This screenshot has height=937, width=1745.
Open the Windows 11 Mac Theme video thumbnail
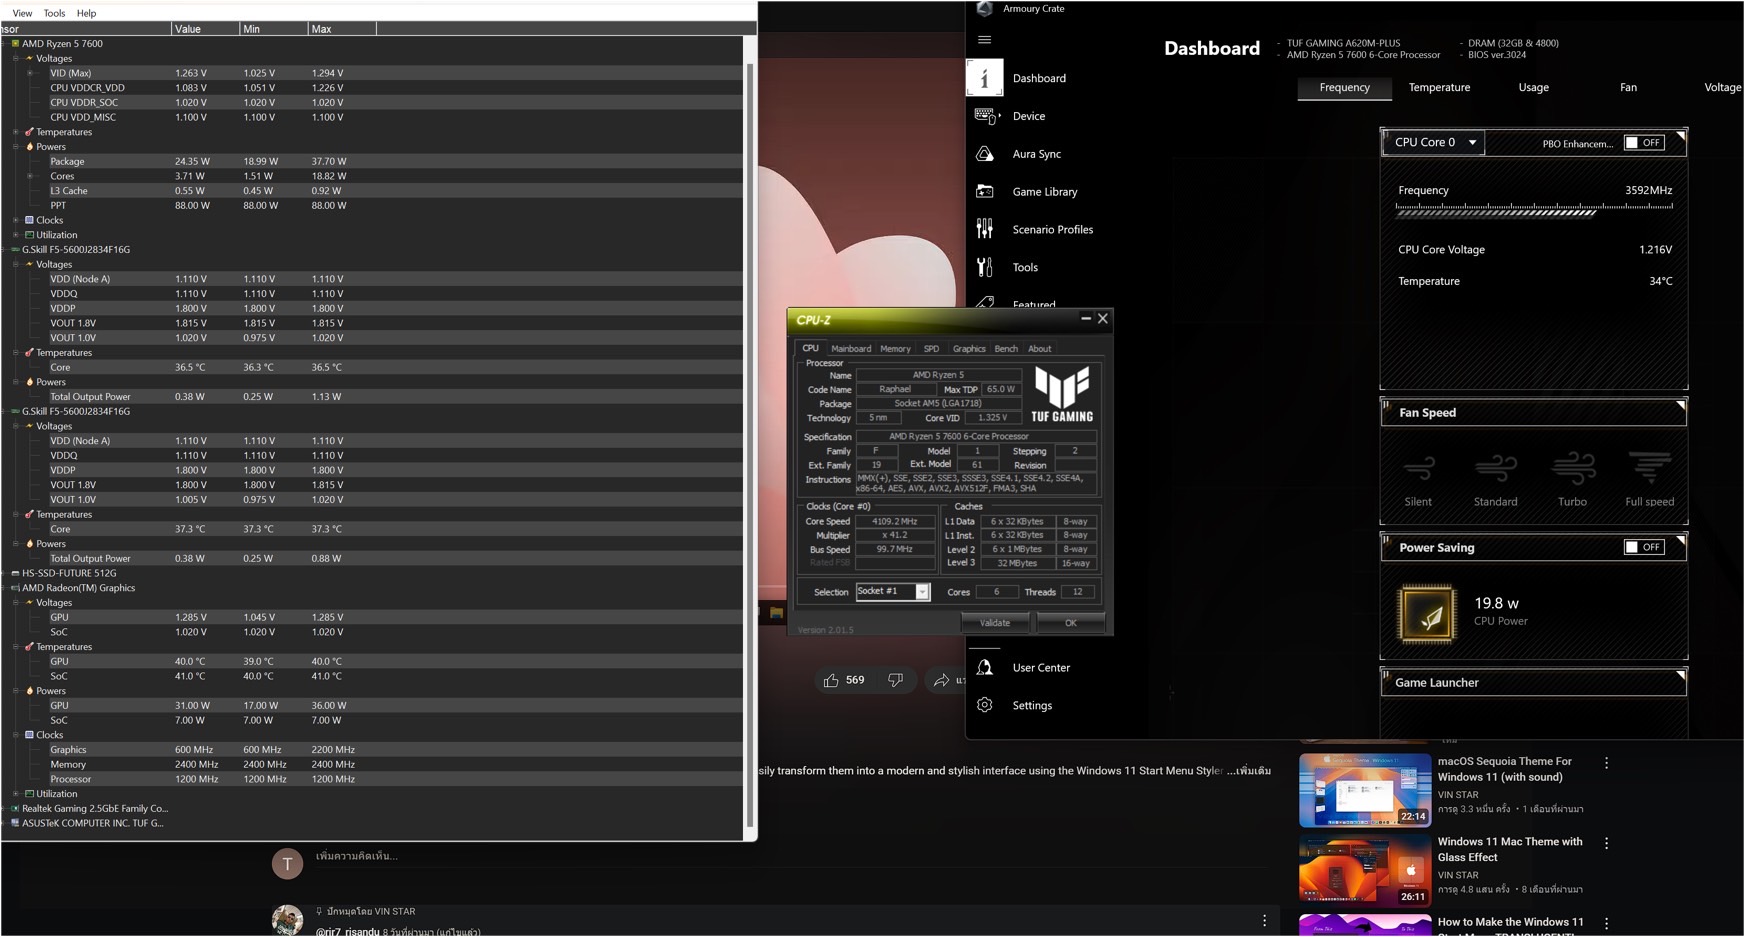[x=1365, y=870]
